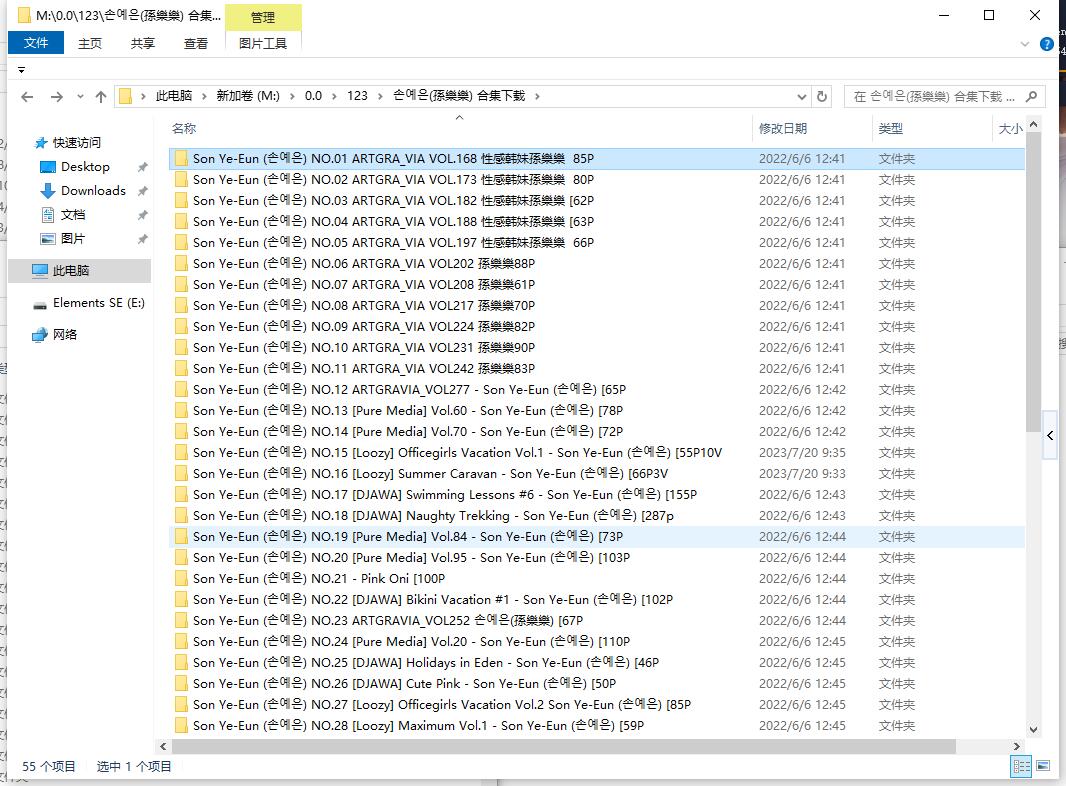Open the Explorer help icon
The height and width of the screenshot is (786, 1066).
(x=1047, y=44)
